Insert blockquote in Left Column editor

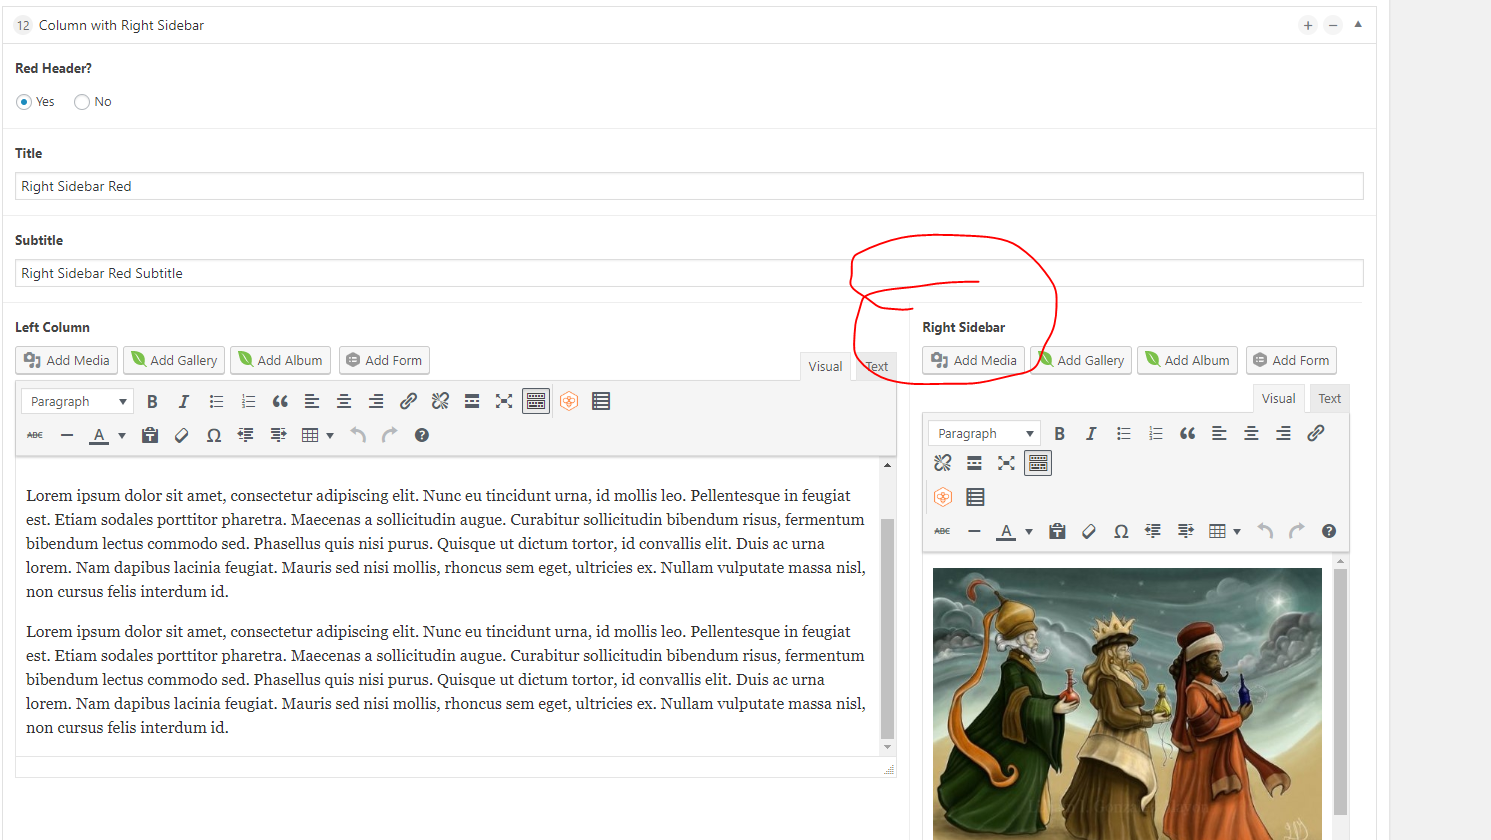(x=280, y=402)
